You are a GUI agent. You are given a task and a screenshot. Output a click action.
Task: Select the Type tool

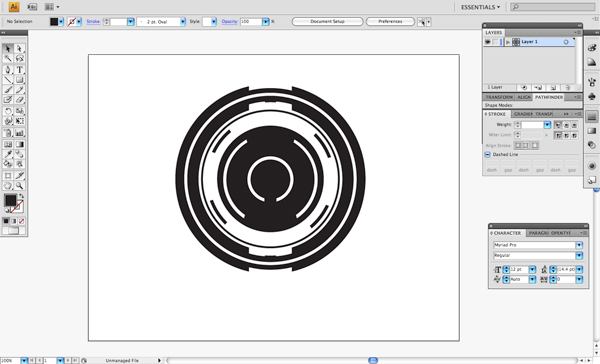20,70
